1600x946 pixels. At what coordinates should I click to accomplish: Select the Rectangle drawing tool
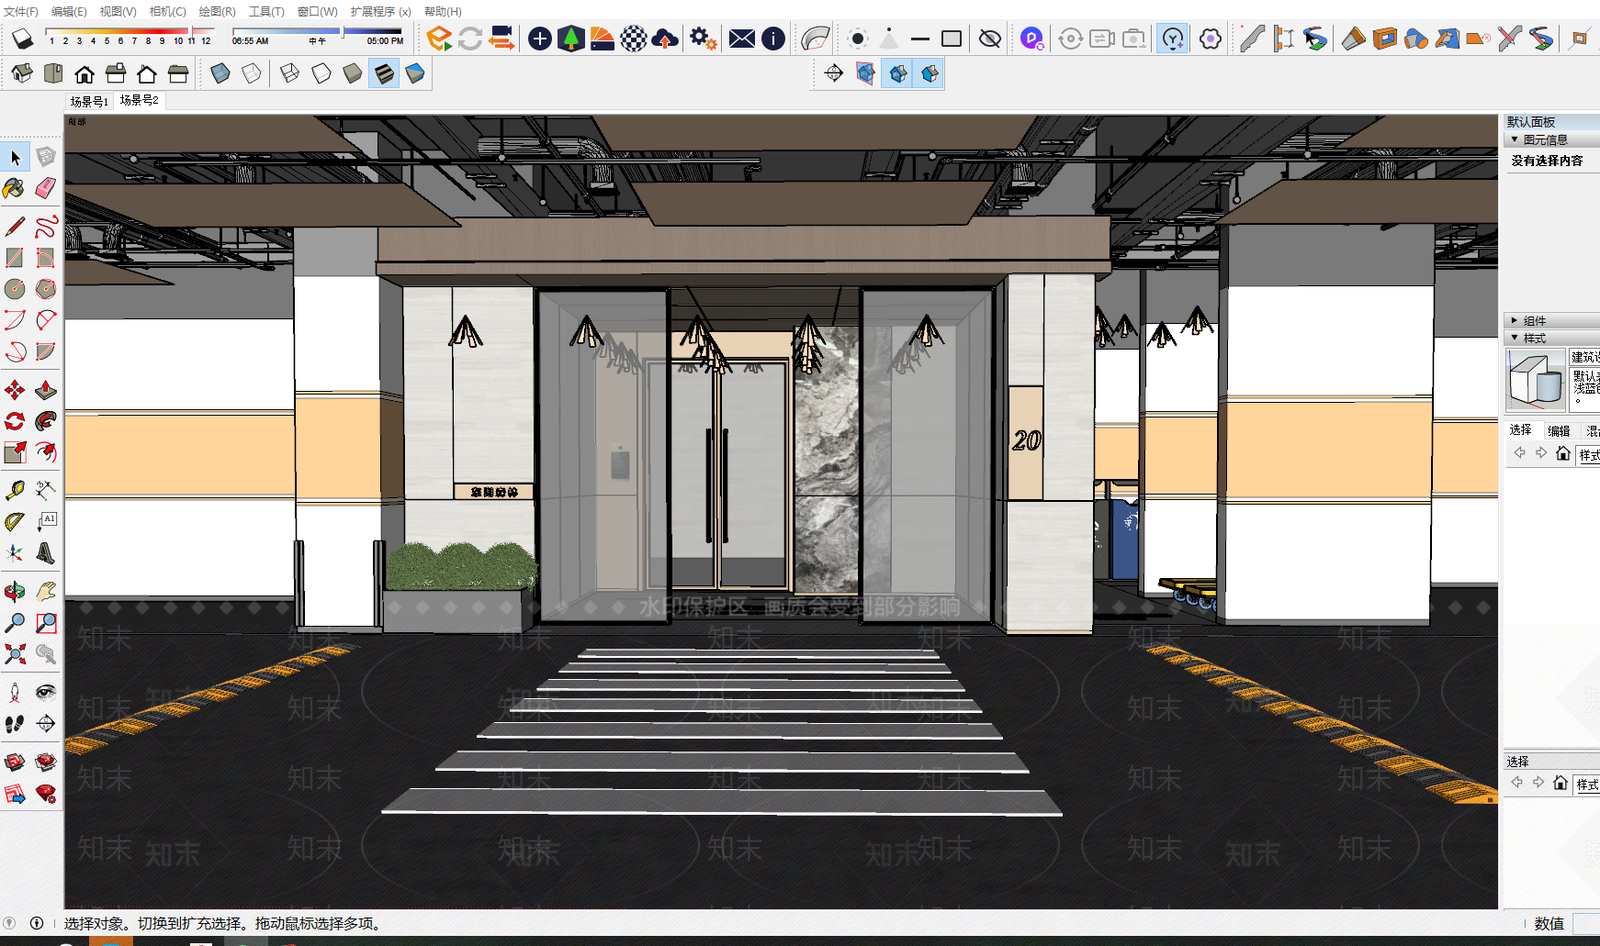click(x=14, y=258)
